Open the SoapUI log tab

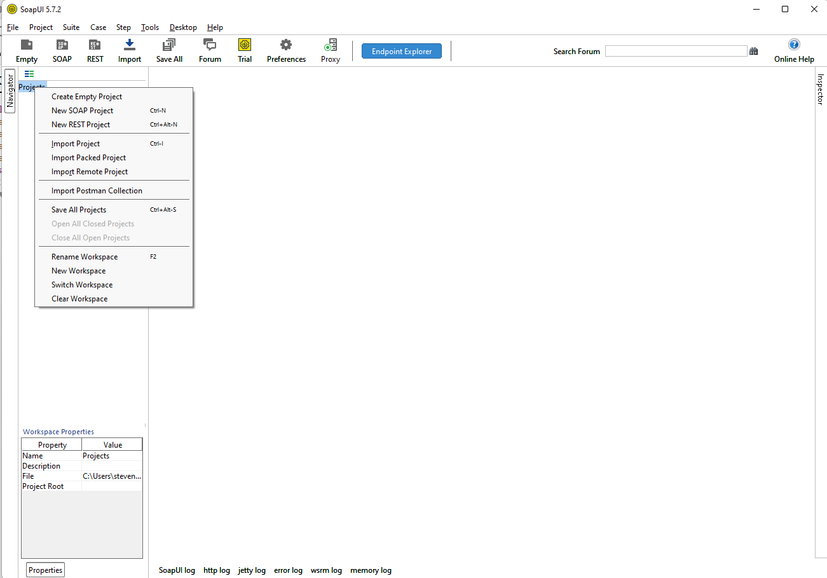pyautogui.click(x=177, y=570)
